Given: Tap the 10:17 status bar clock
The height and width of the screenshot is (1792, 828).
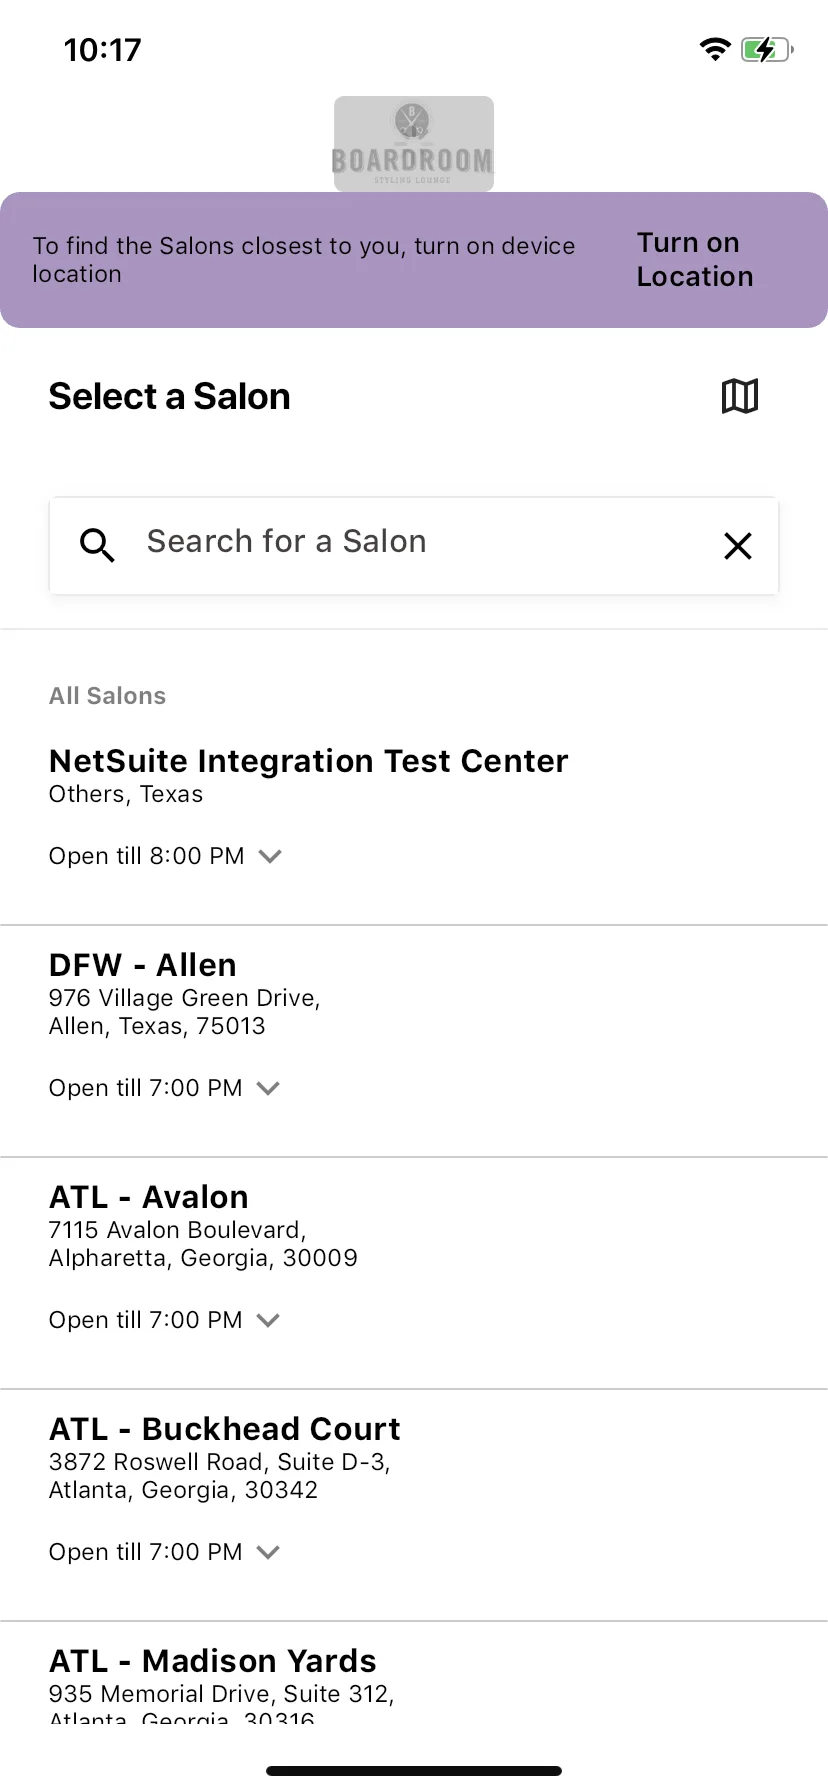Looking at the screenshot, I should (103, 50).
